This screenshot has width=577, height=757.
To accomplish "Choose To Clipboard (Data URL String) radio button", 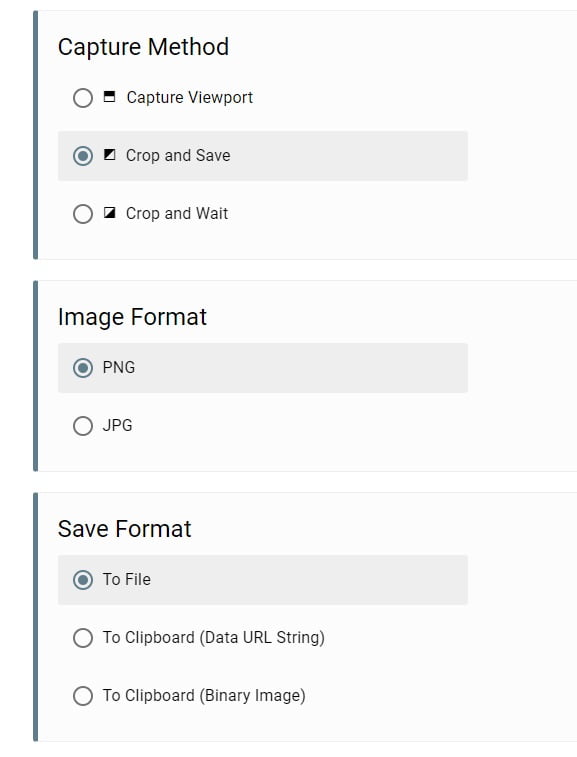I will [x=83, y=638].
